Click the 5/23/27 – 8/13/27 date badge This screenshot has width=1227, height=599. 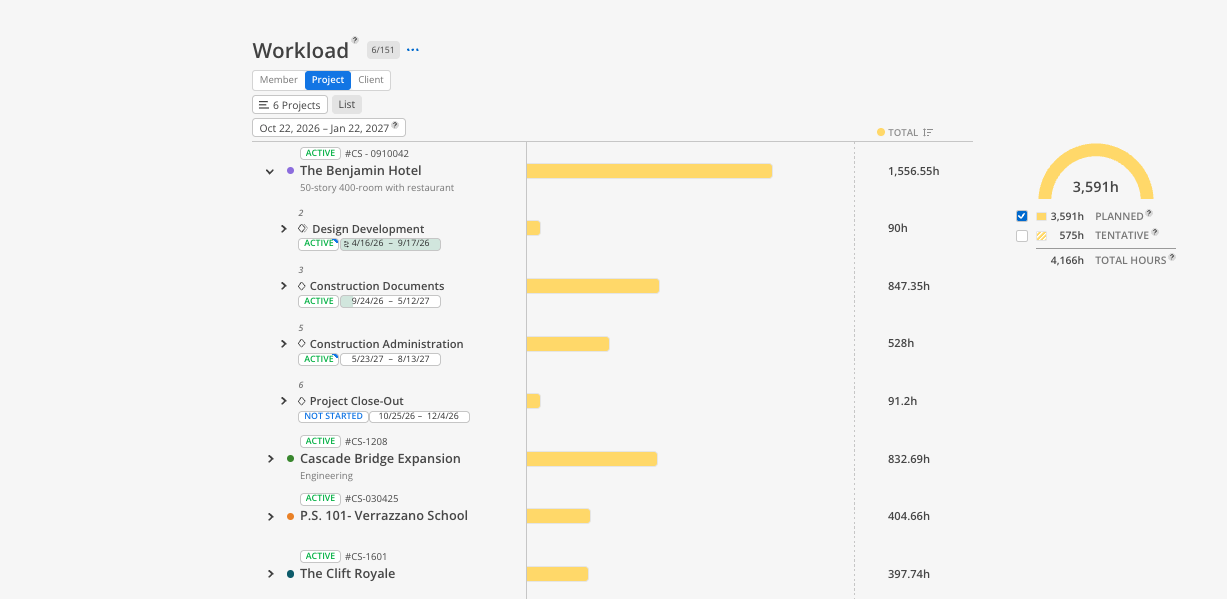[390, 359]
